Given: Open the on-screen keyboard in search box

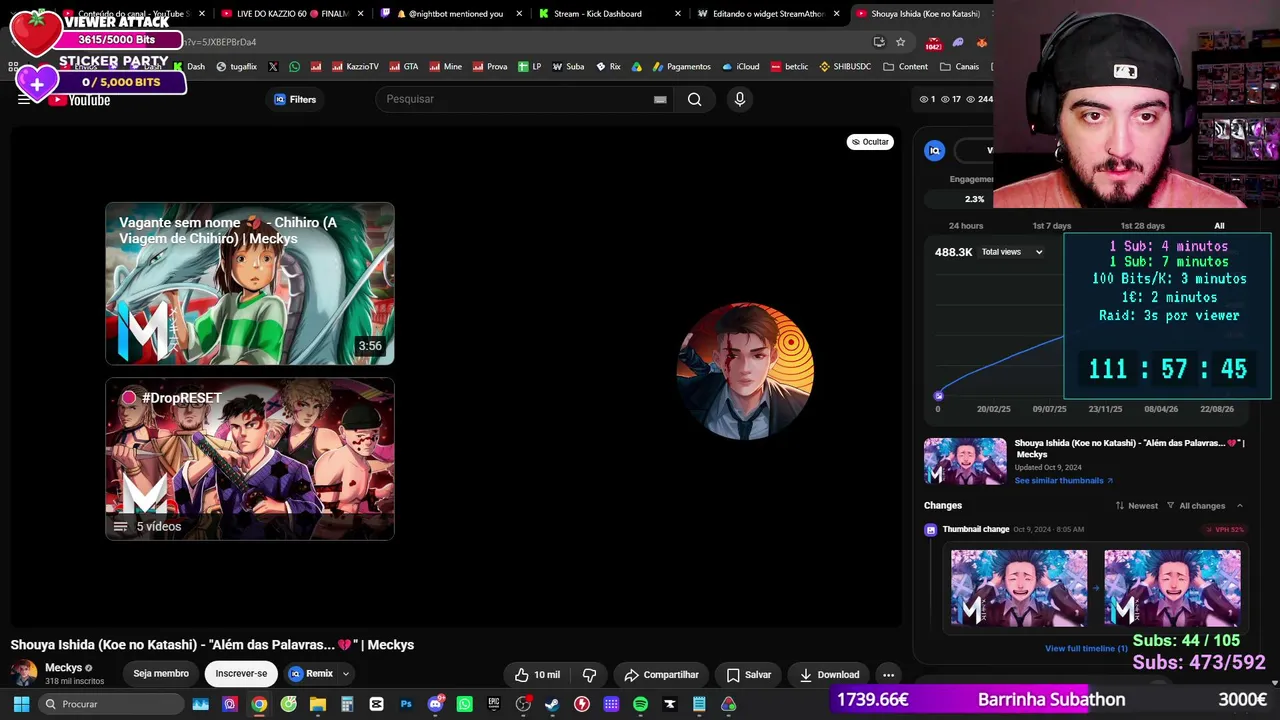Looking at the screenshot, I should 660,99.
